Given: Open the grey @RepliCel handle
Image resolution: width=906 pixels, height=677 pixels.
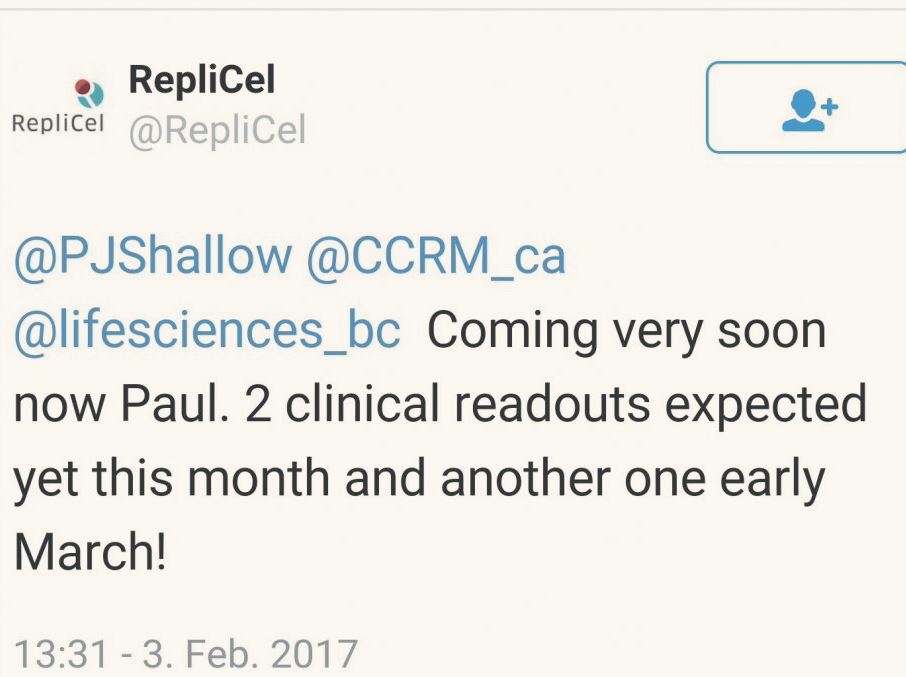Looking at the screenshot, I should click(x=217, y=130).
